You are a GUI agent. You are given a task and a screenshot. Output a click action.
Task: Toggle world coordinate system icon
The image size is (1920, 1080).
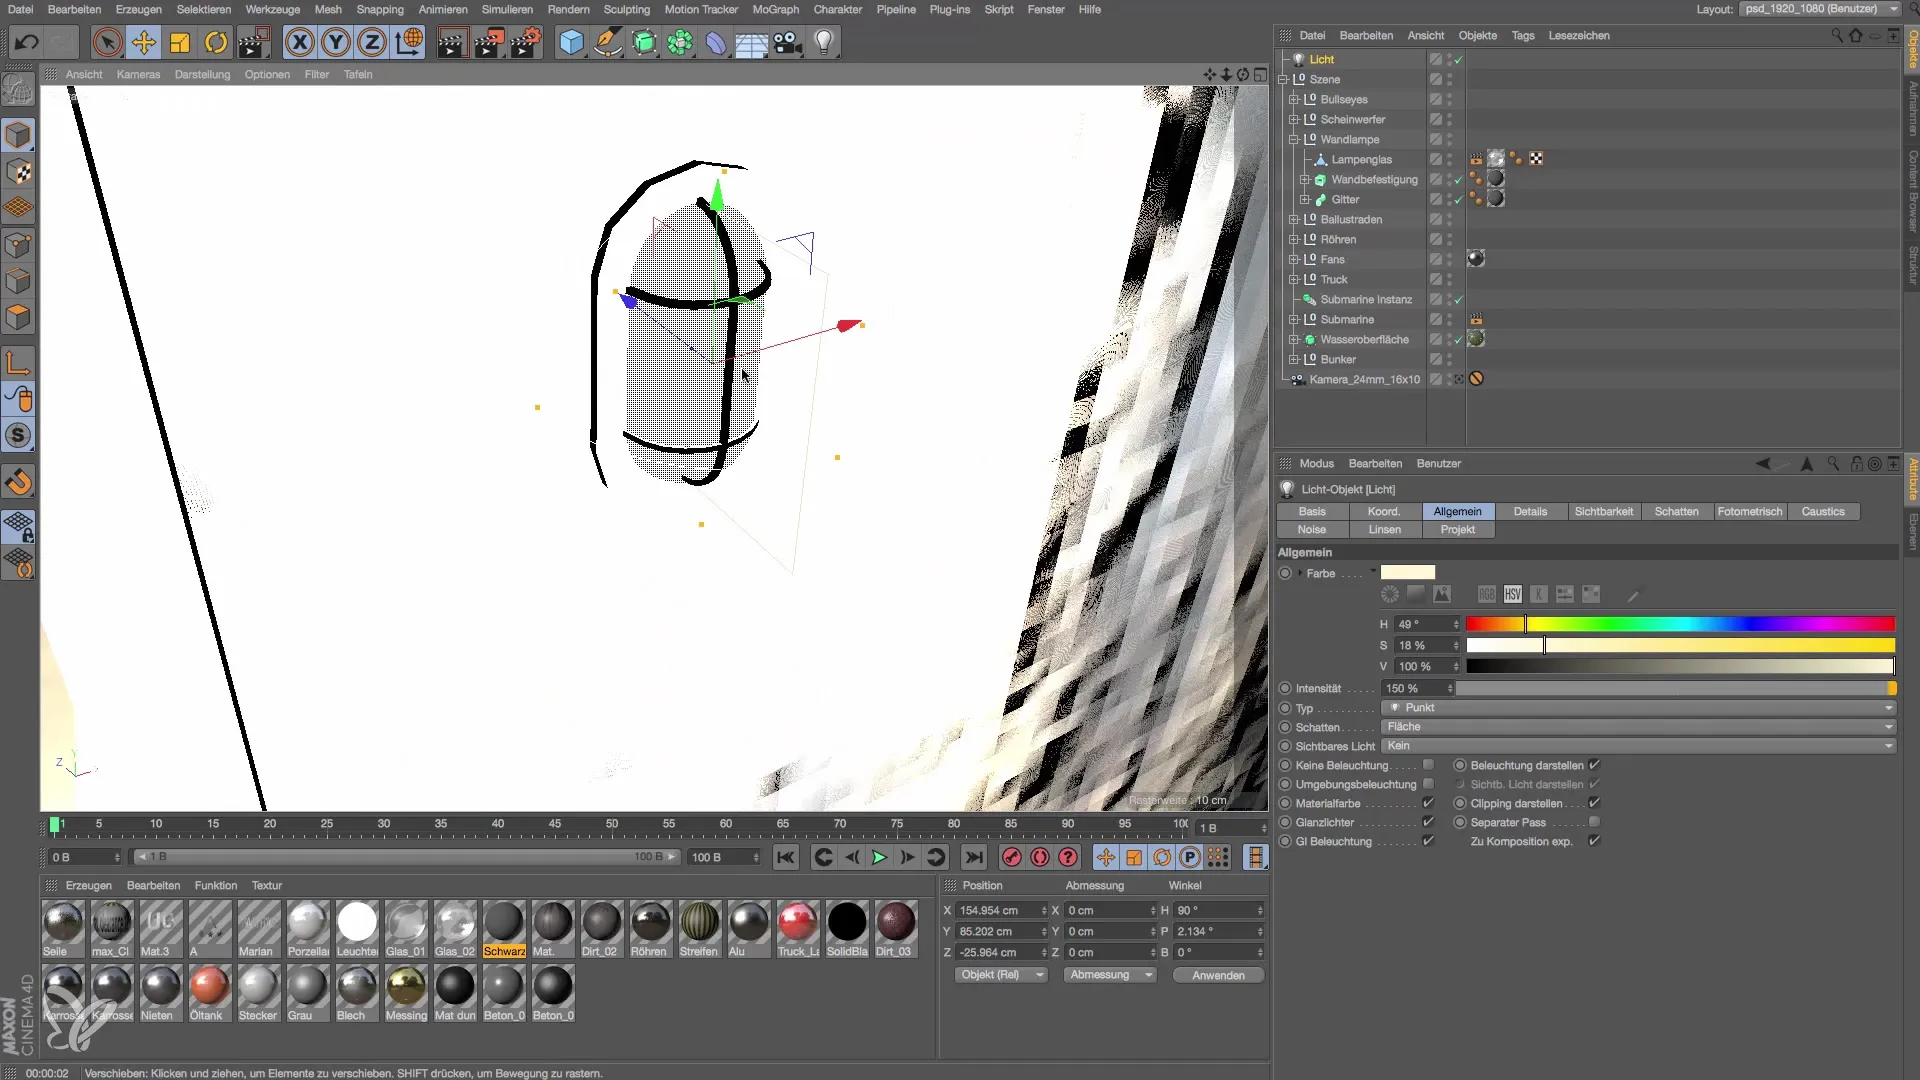(409, 42)
